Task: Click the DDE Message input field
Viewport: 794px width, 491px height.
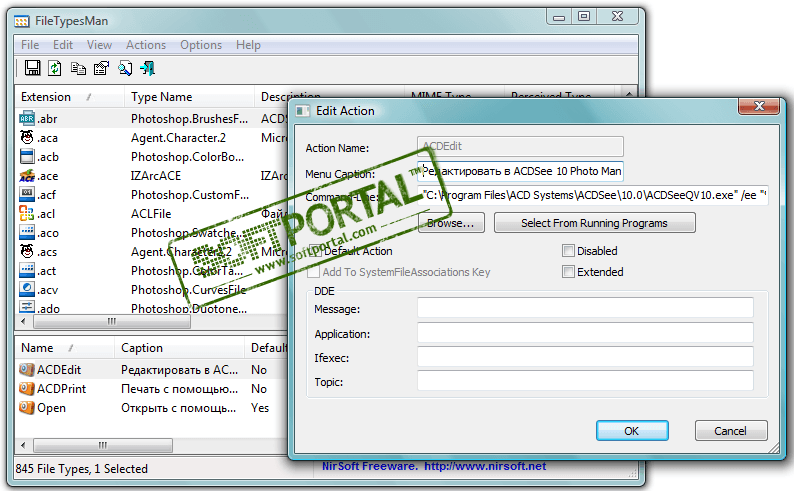Action: pos(585,308)
